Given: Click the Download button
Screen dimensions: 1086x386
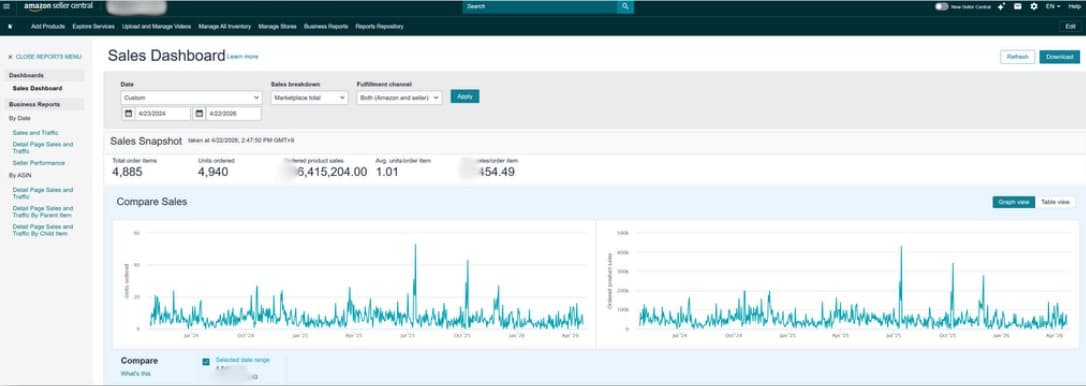Looking at the screenshot, I should [1059, 57].
